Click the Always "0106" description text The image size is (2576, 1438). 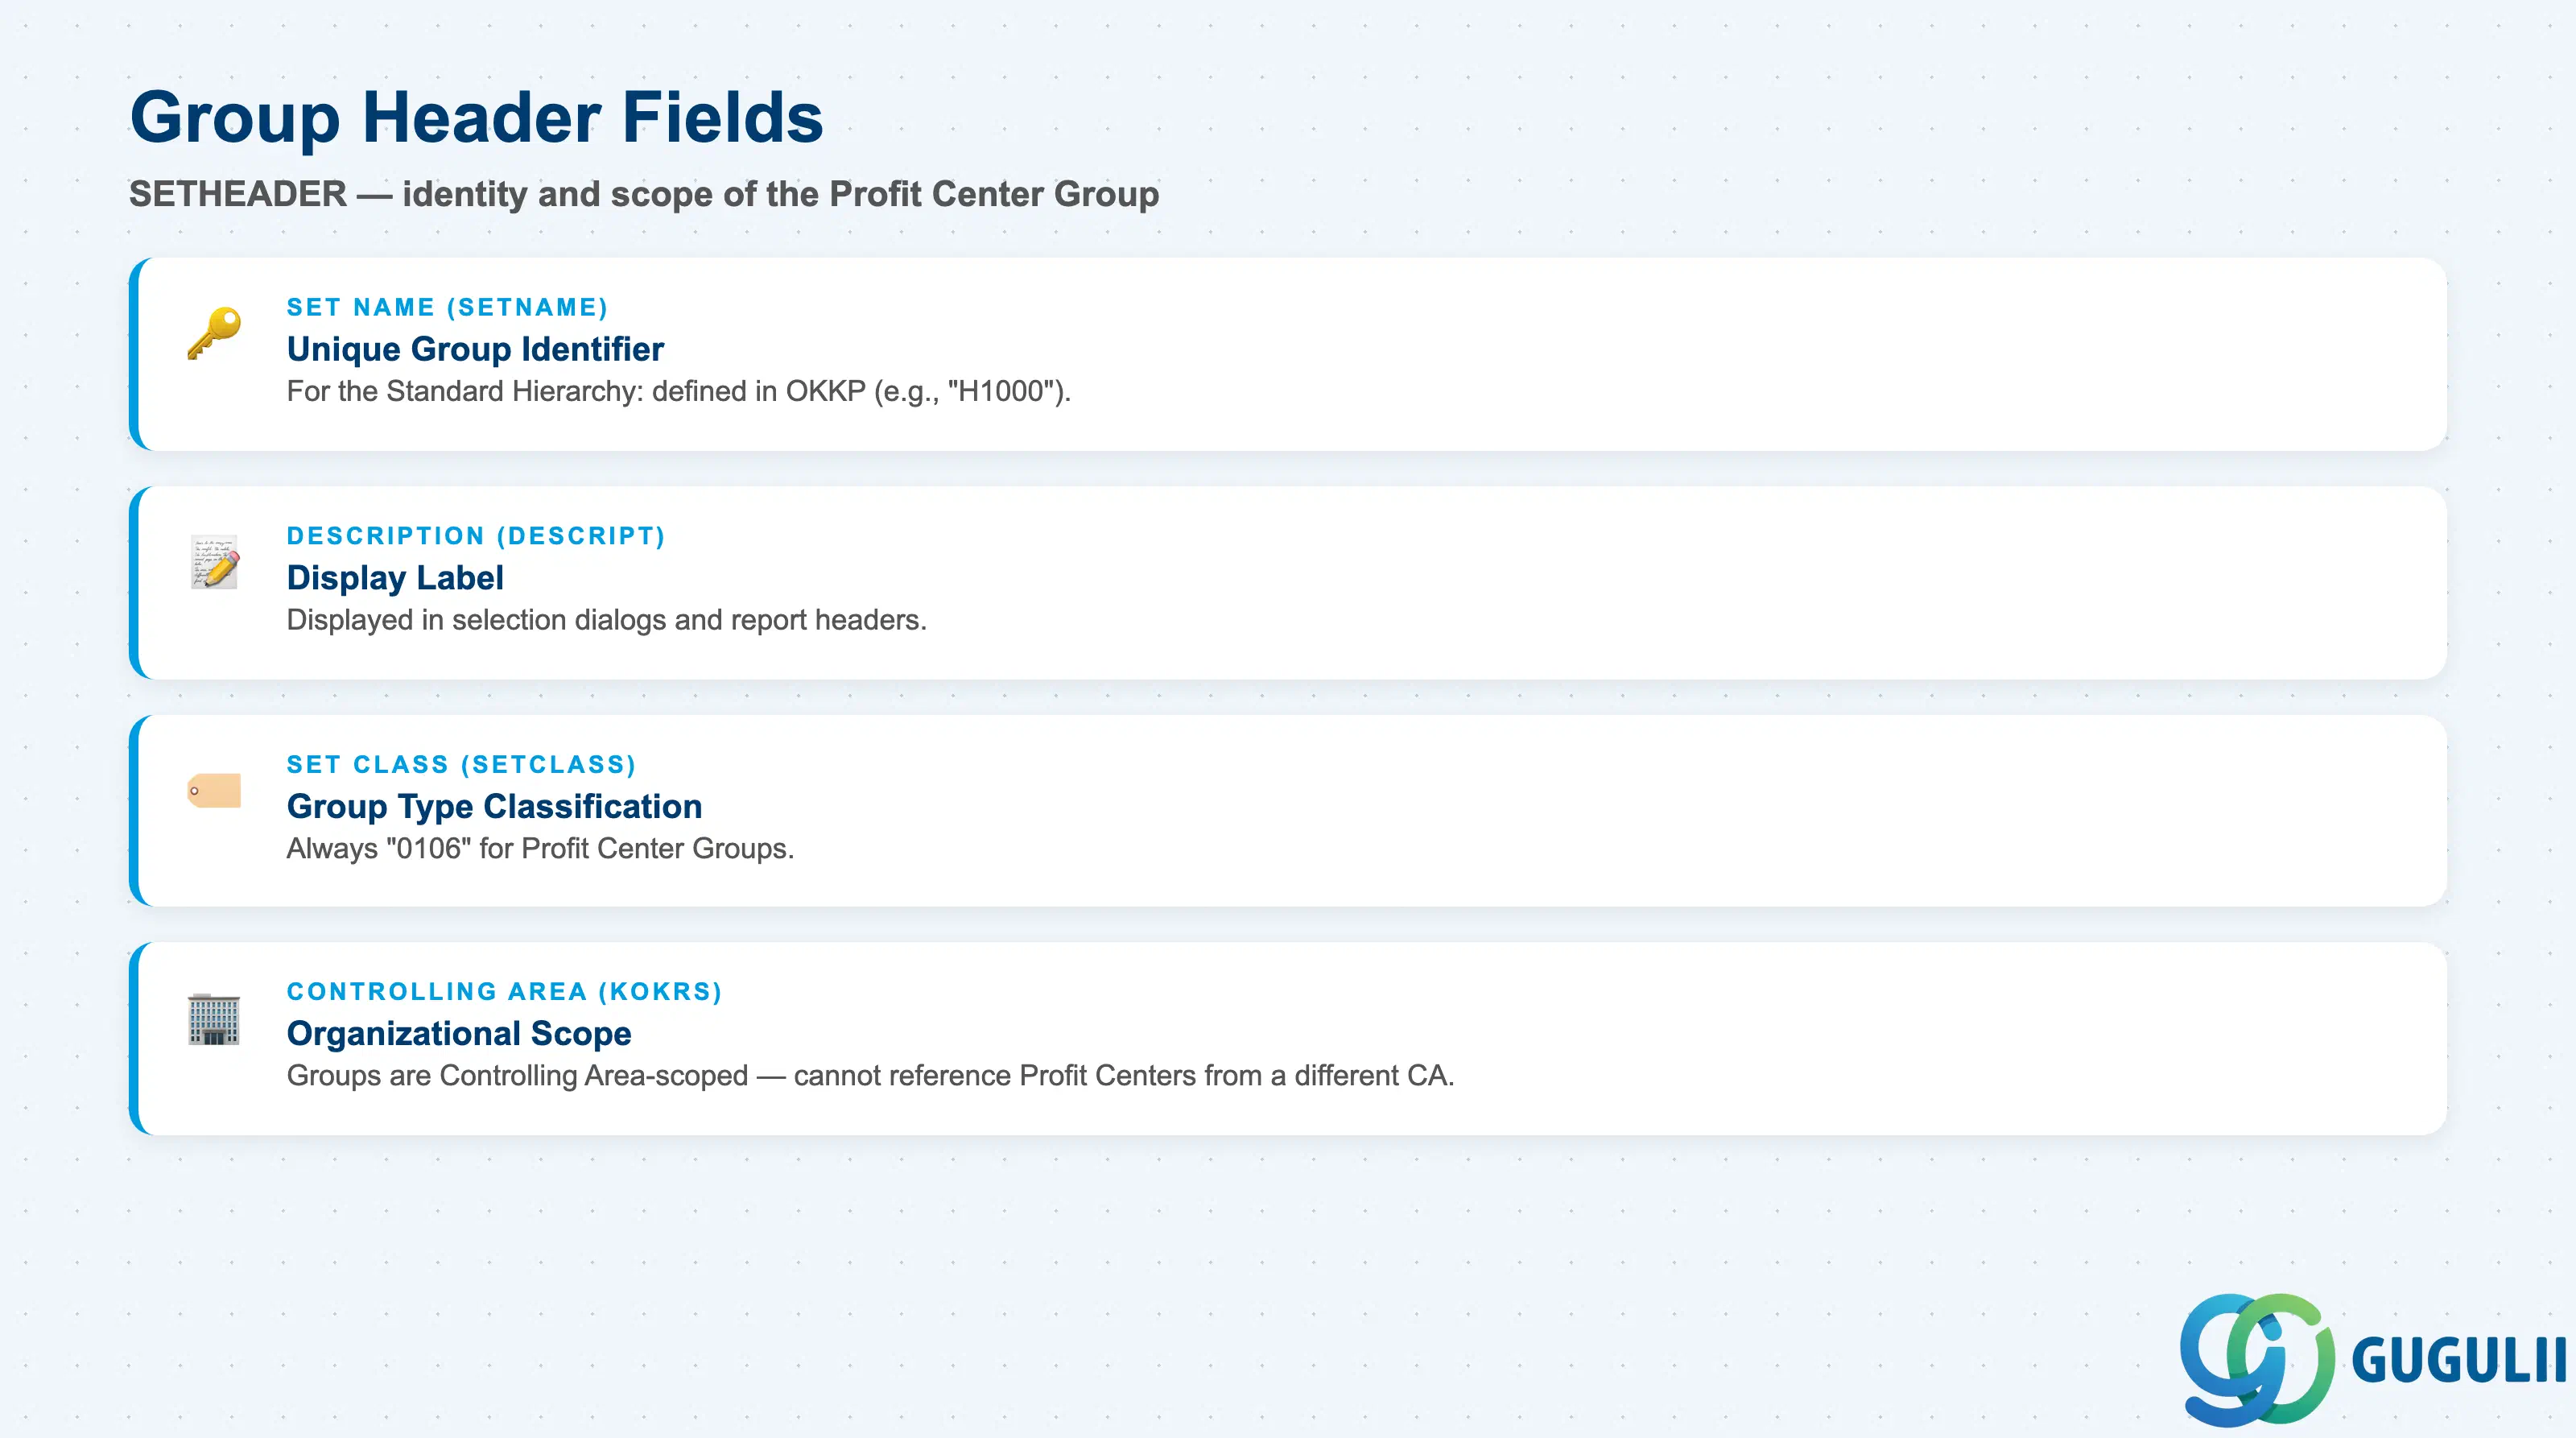540,848
